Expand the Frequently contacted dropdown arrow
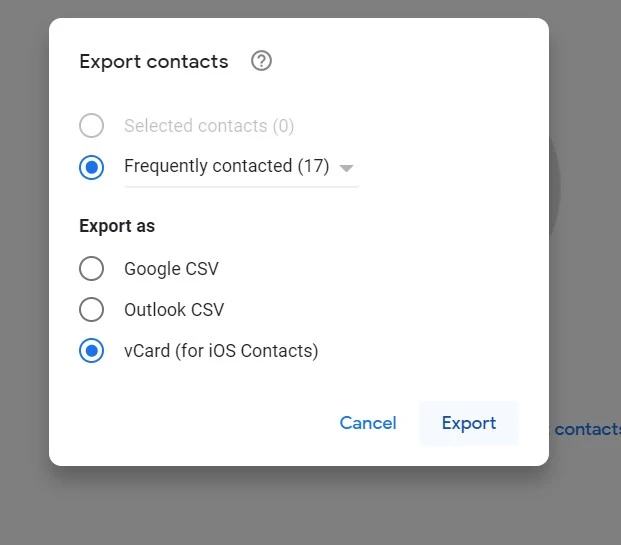This screenshot has height=545, width=621. (x=346, y=168)
